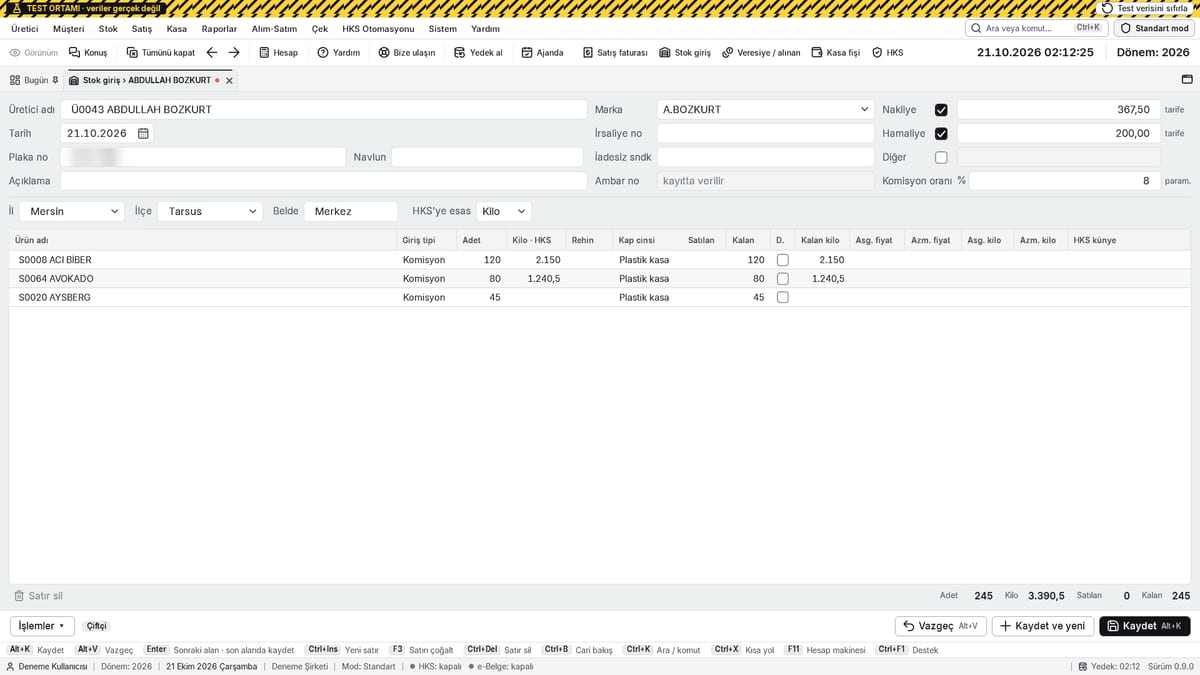This screenshot has width=1200, height=675.
Task: Open Yardım help from the toolbar
Action: click(338, 52)
